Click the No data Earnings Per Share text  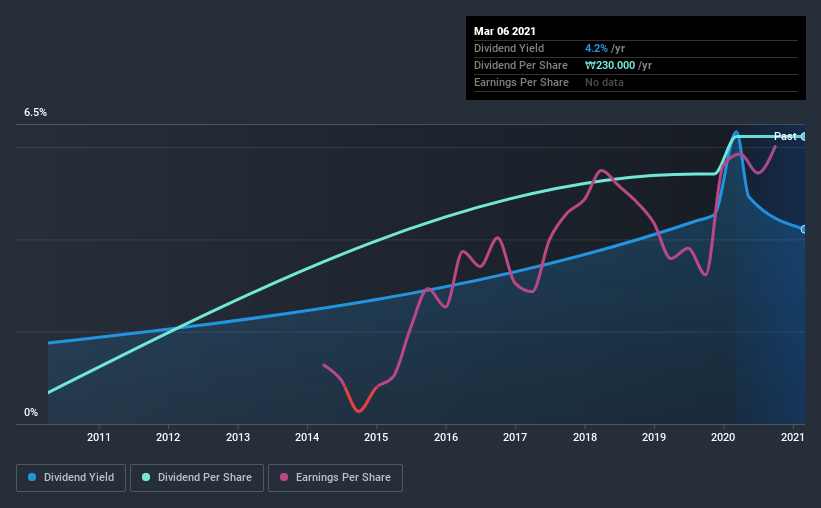coord(604,82)
